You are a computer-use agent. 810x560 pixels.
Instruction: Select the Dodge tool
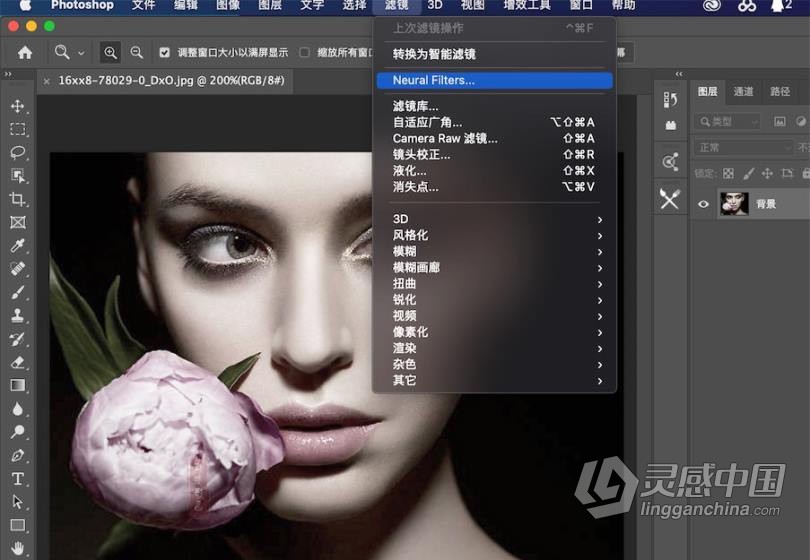[x=18, y=432]
